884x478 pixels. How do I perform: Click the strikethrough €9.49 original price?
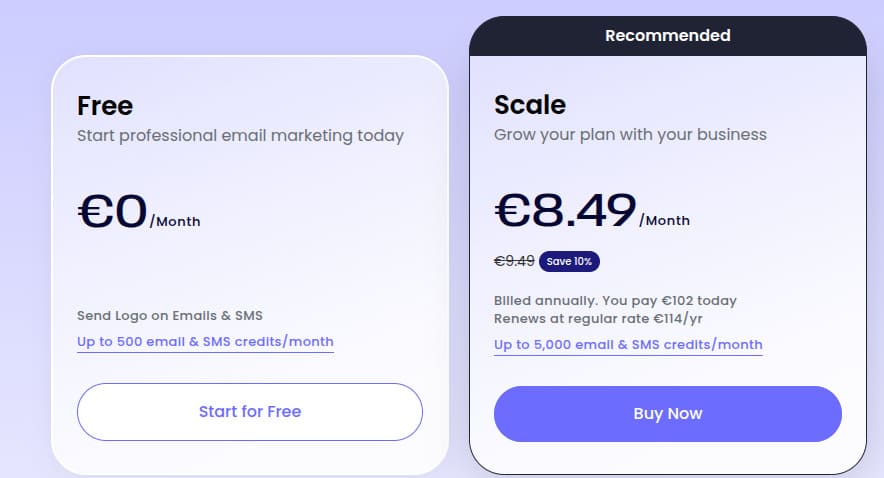point(514,262)
